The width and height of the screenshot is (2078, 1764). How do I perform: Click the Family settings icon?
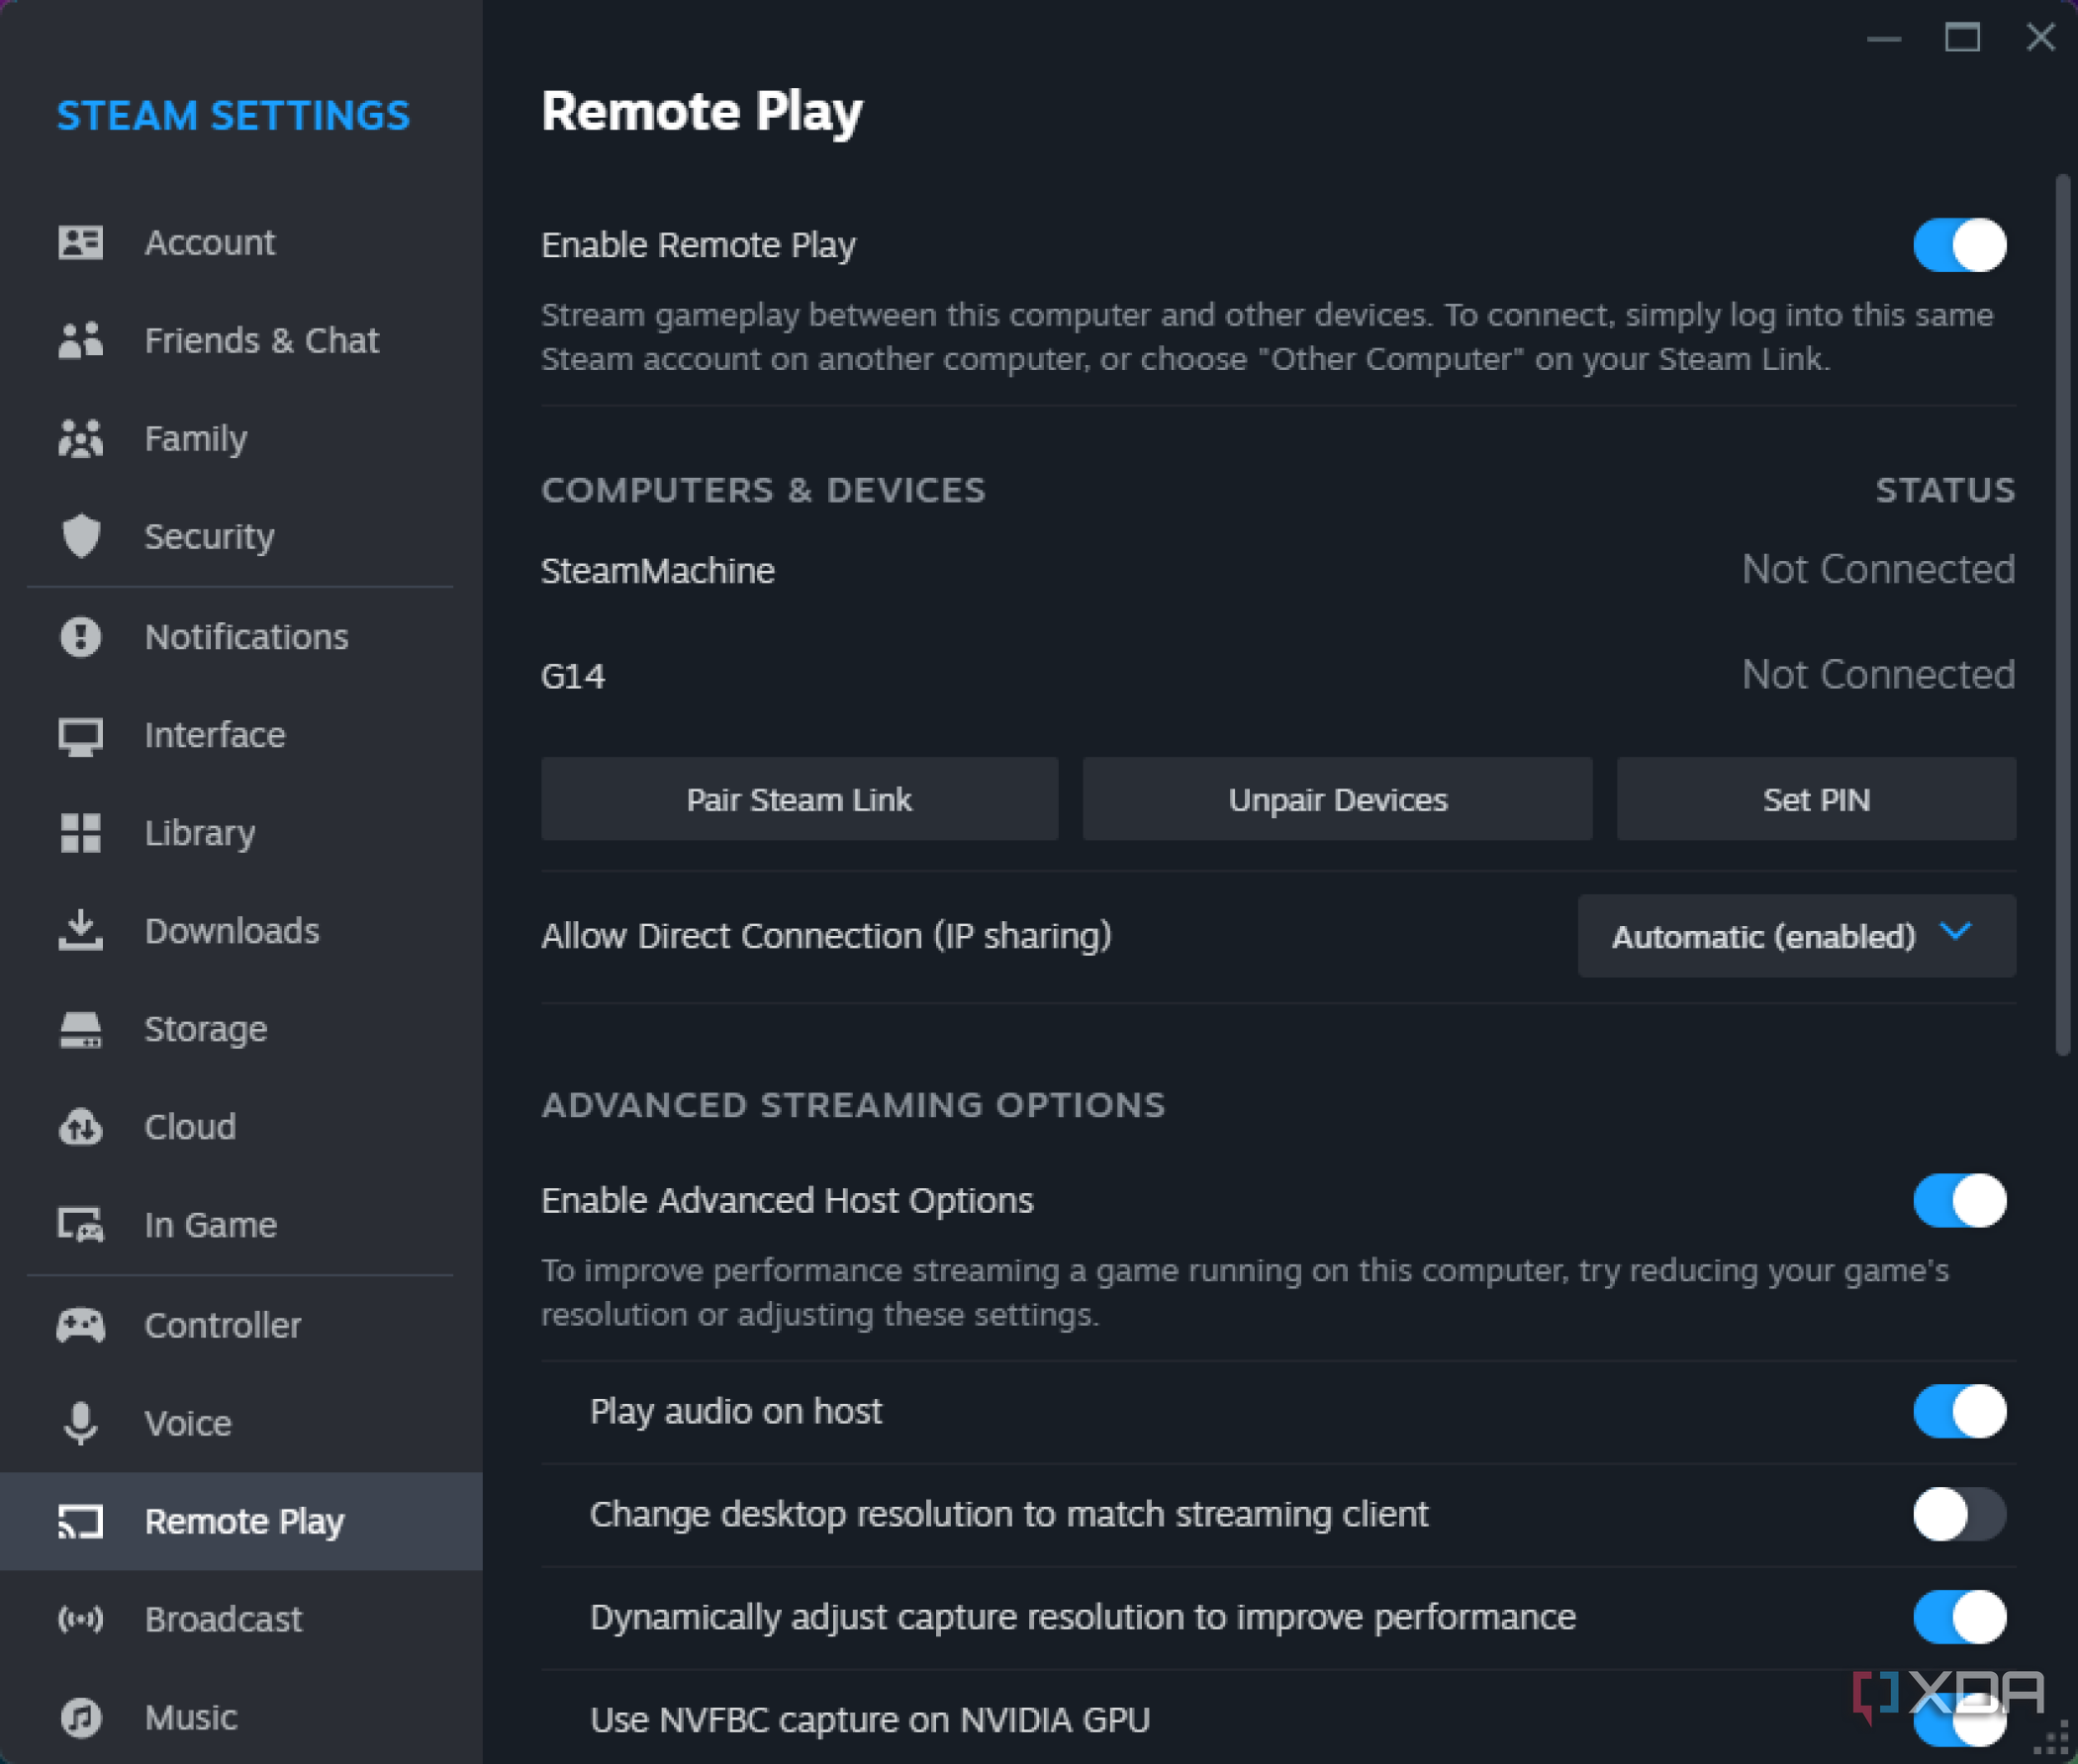point(81,437)
